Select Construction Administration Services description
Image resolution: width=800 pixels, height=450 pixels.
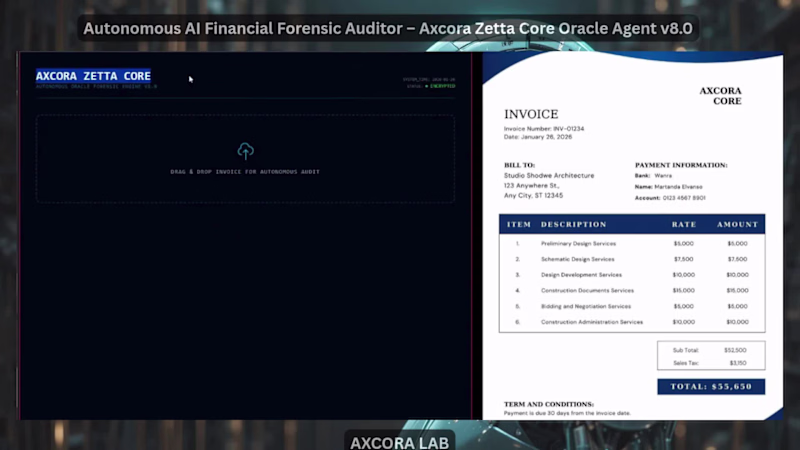[x=592, y=322]
